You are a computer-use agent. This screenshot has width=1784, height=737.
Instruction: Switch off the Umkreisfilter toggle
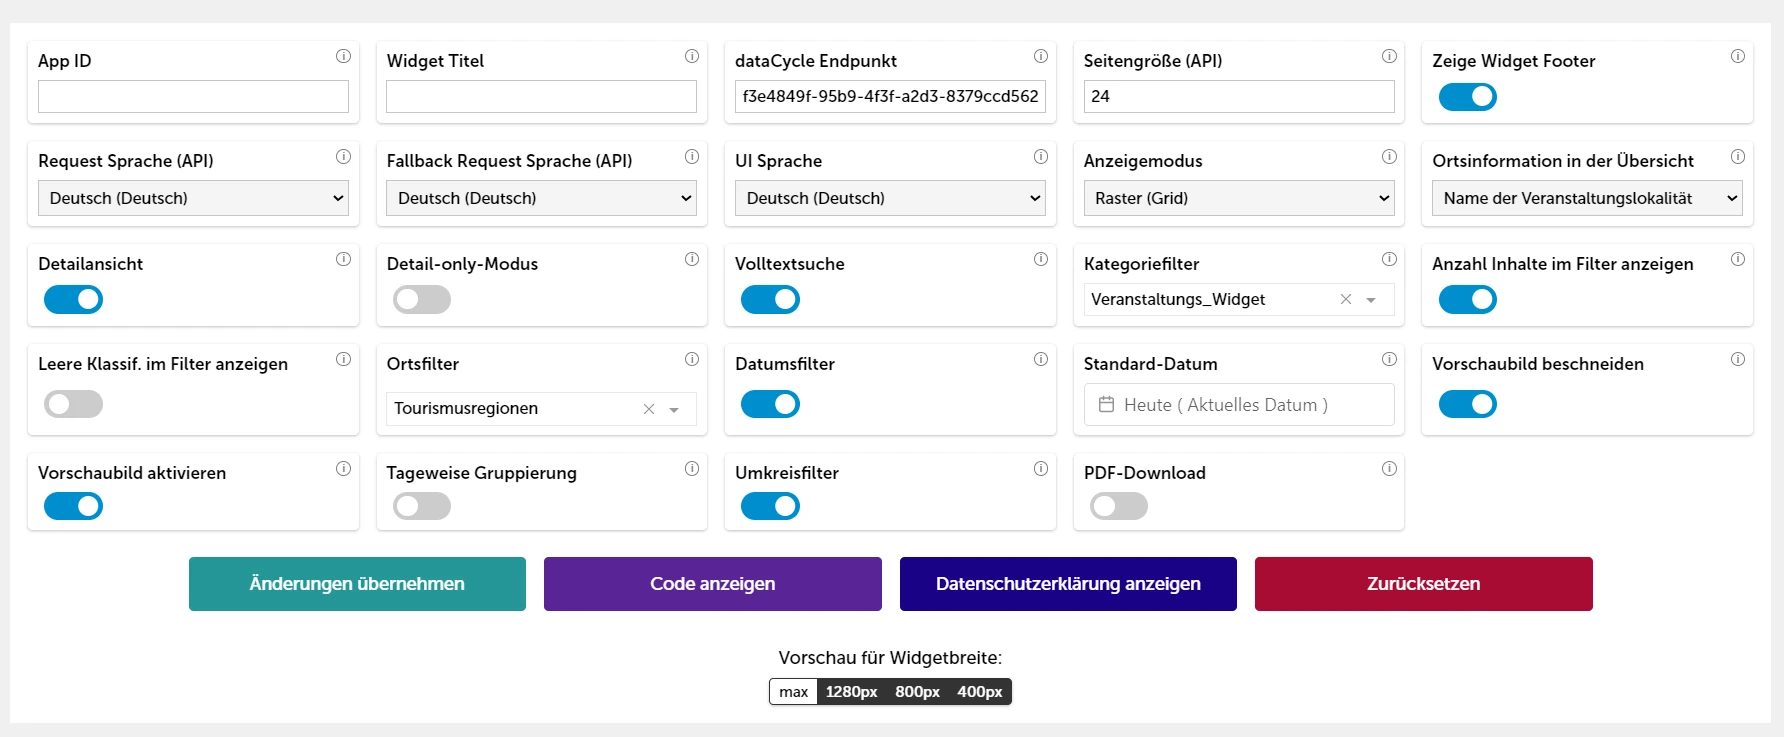pos(770,506)
